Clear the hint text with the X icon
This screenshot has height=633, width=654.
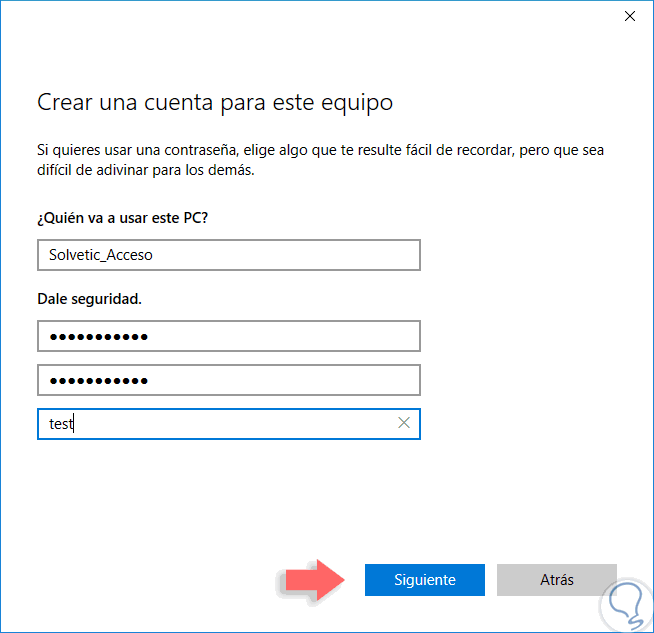[x=404, y=423]
